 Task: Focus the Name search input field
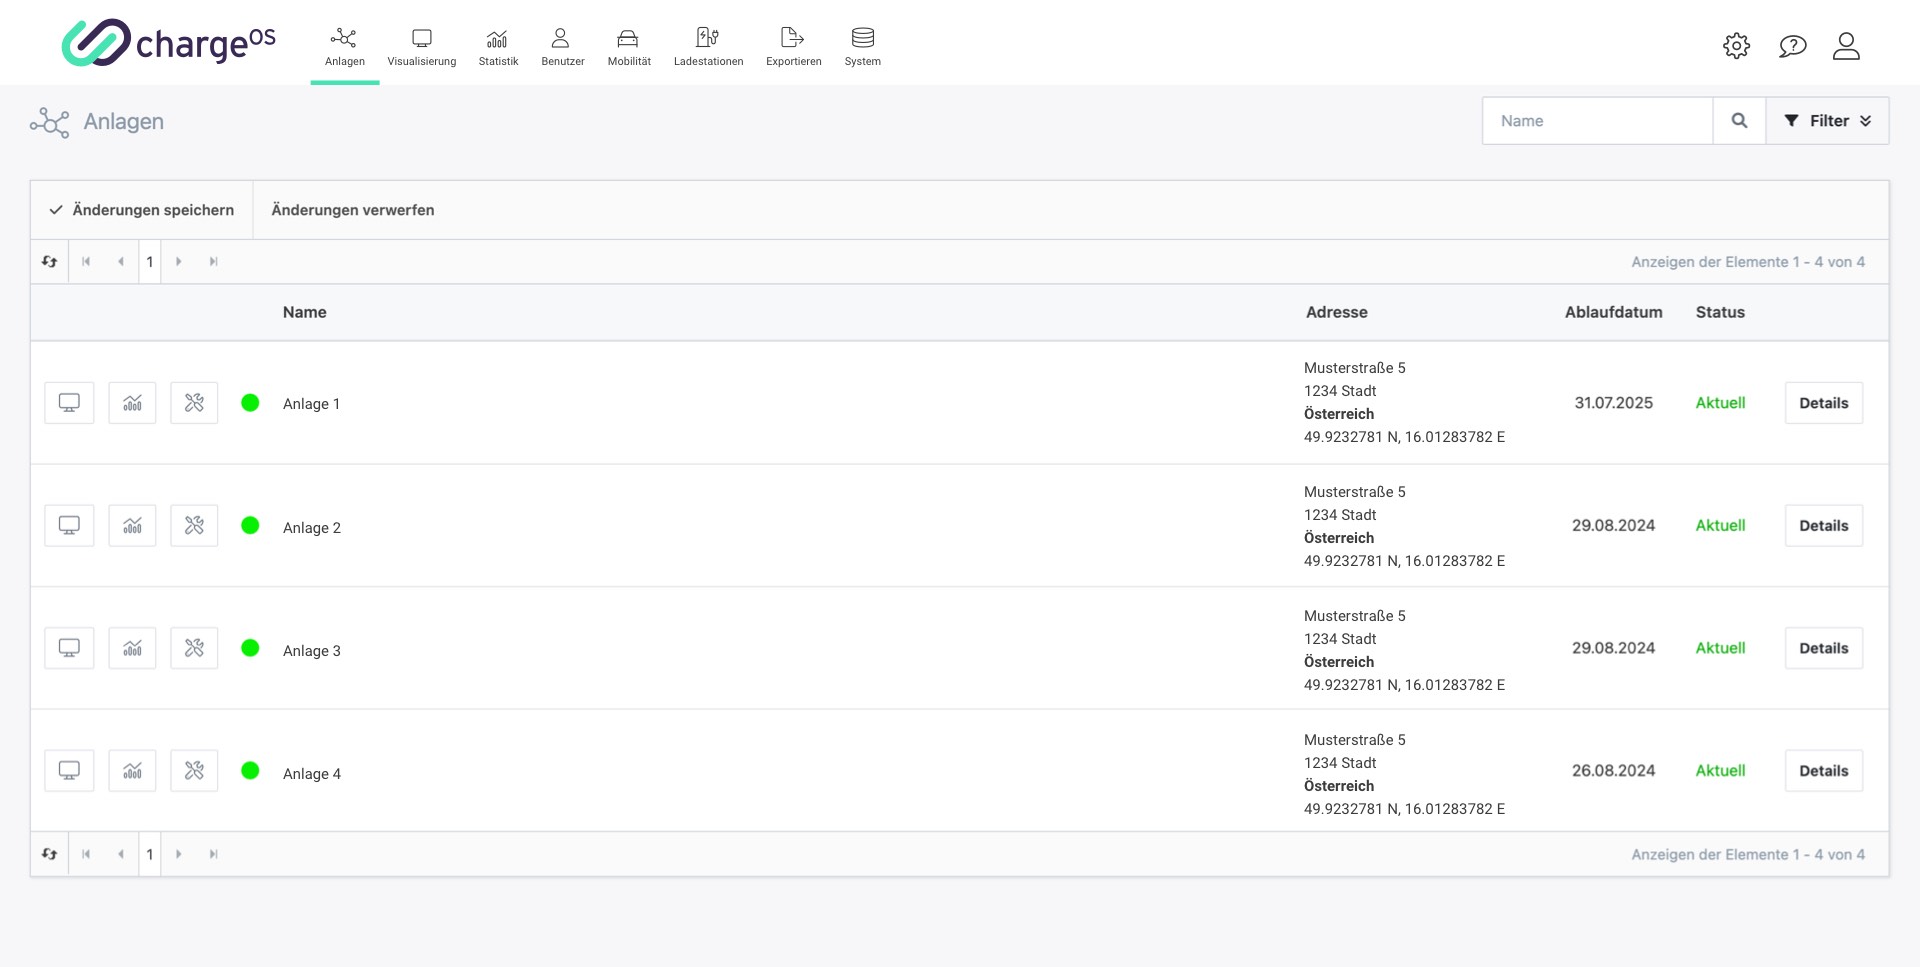[x=1597, y=121]
